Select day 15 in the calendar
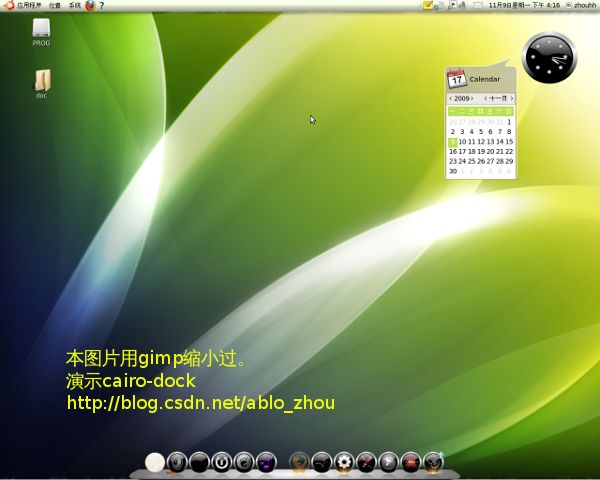600x480 pixels. pos(509,142)
